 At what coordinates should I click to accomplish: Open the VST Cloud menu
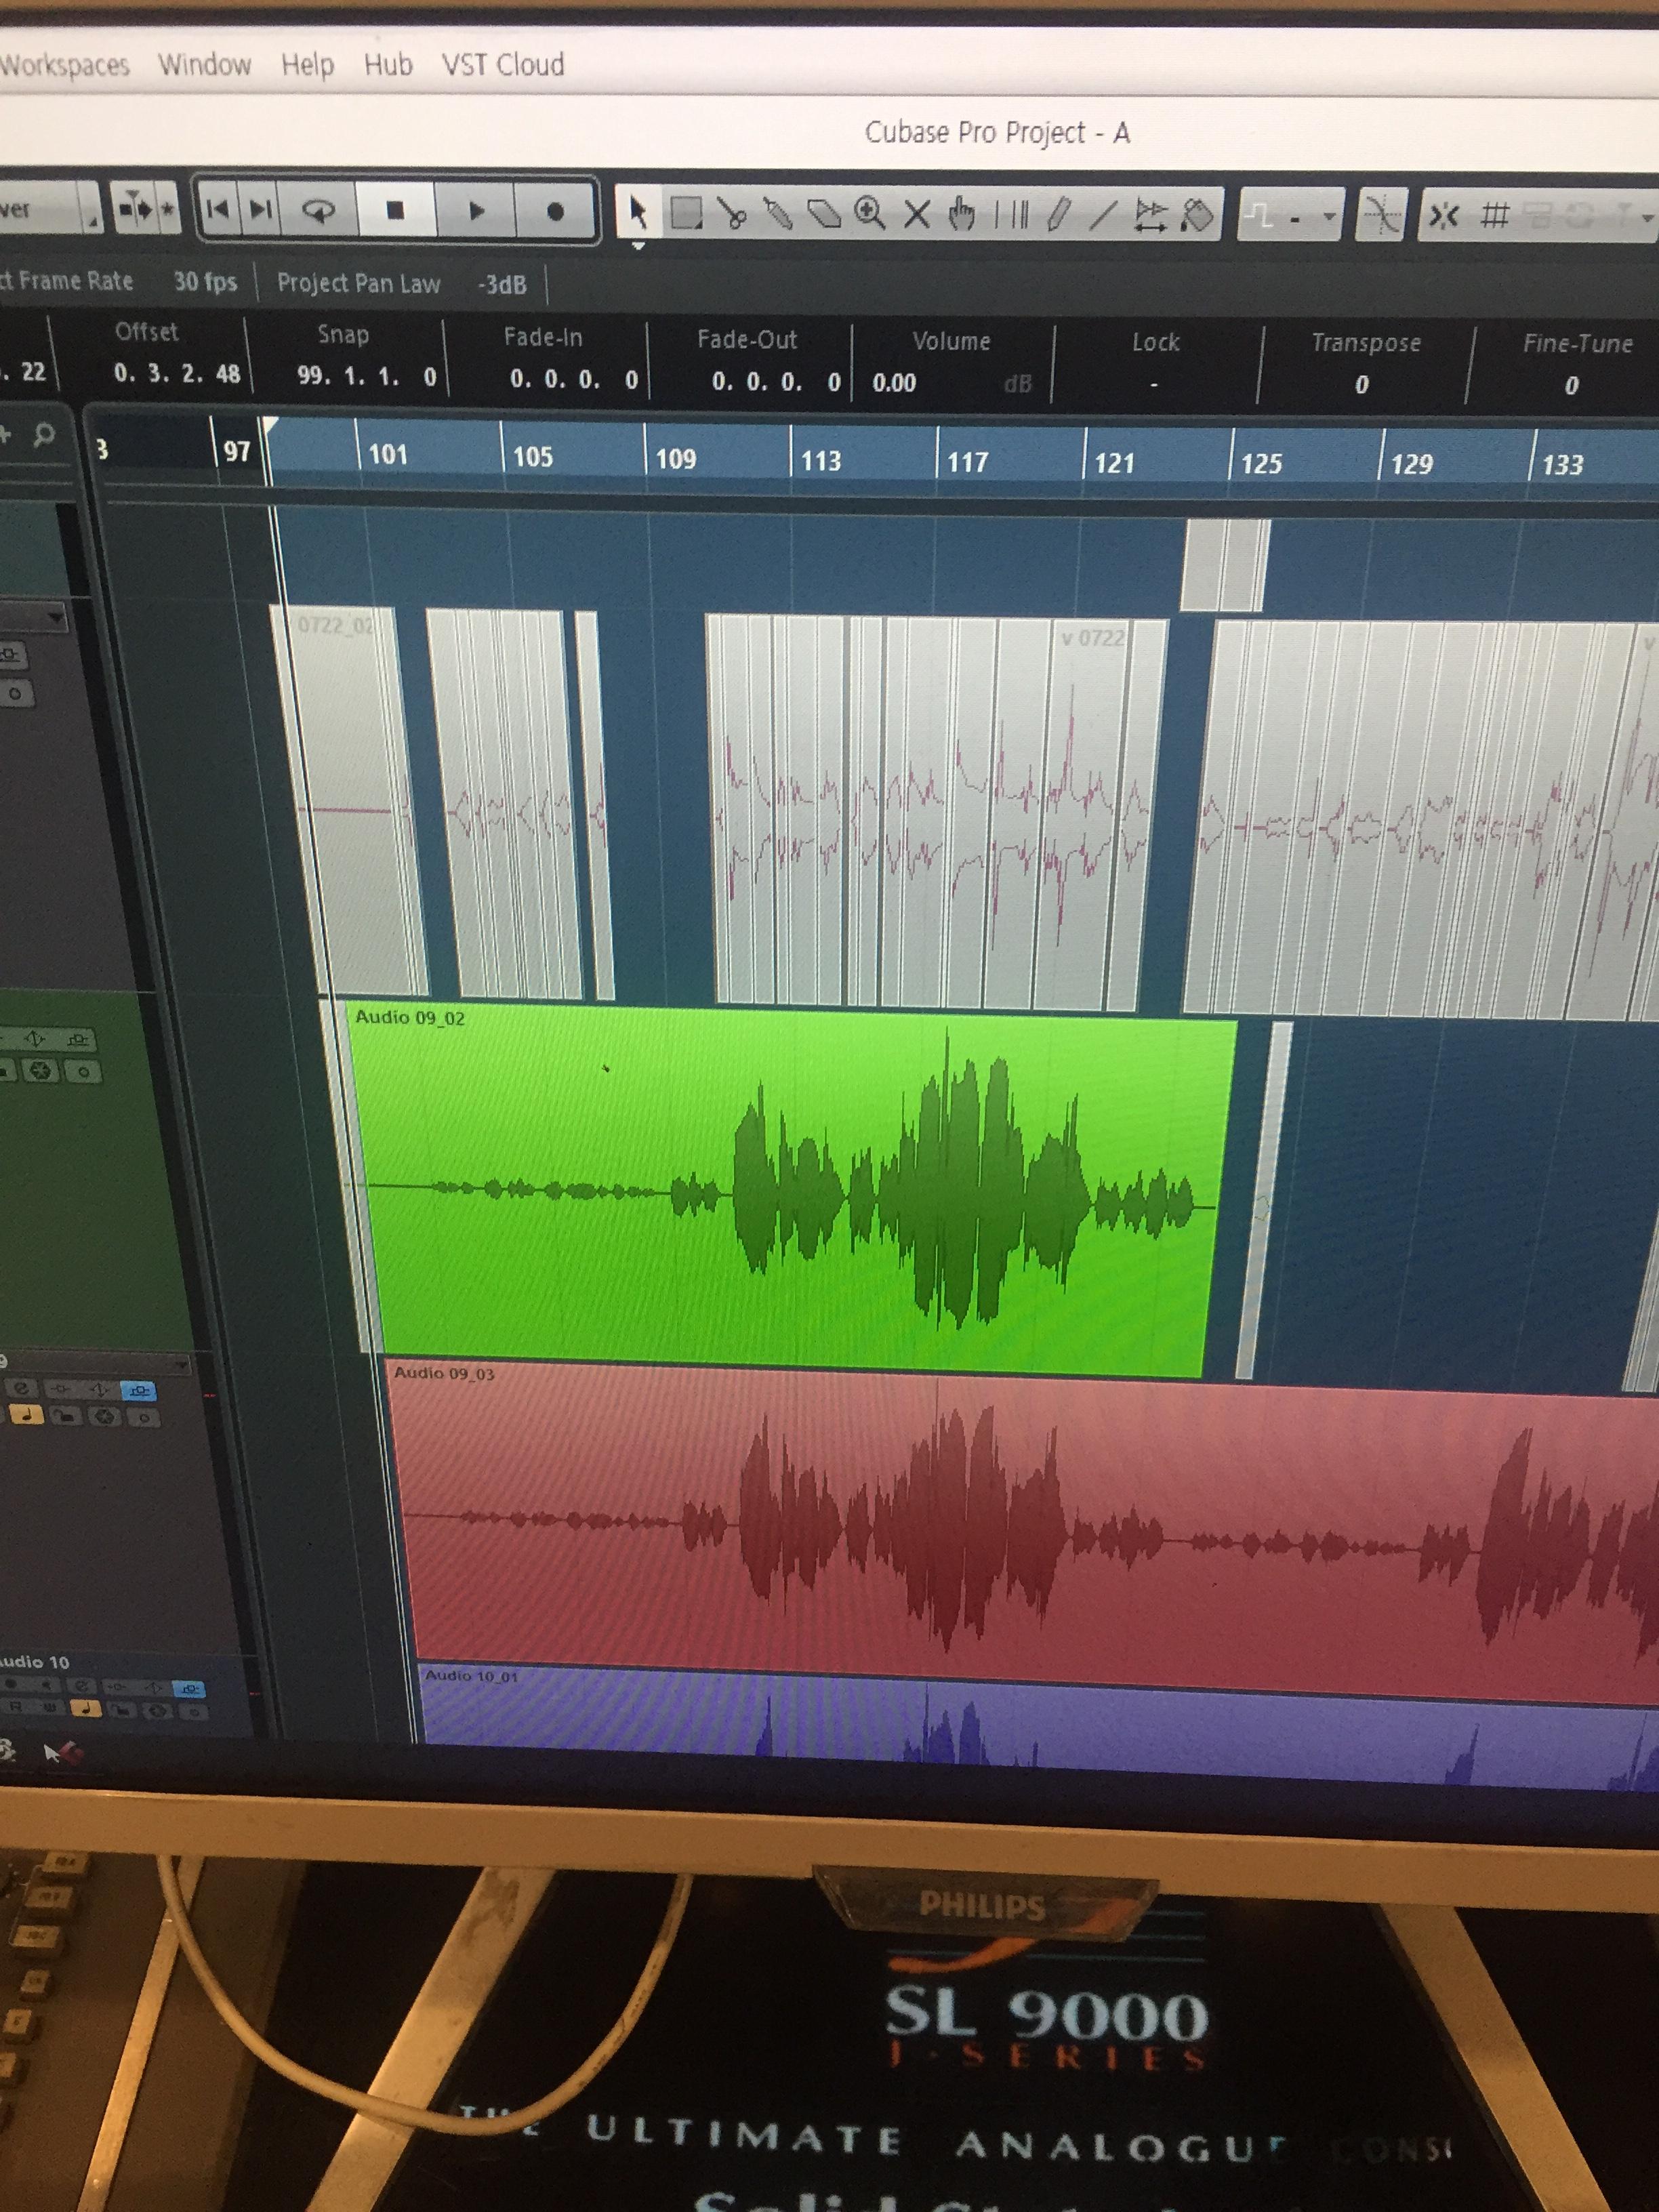pos(503,65)
